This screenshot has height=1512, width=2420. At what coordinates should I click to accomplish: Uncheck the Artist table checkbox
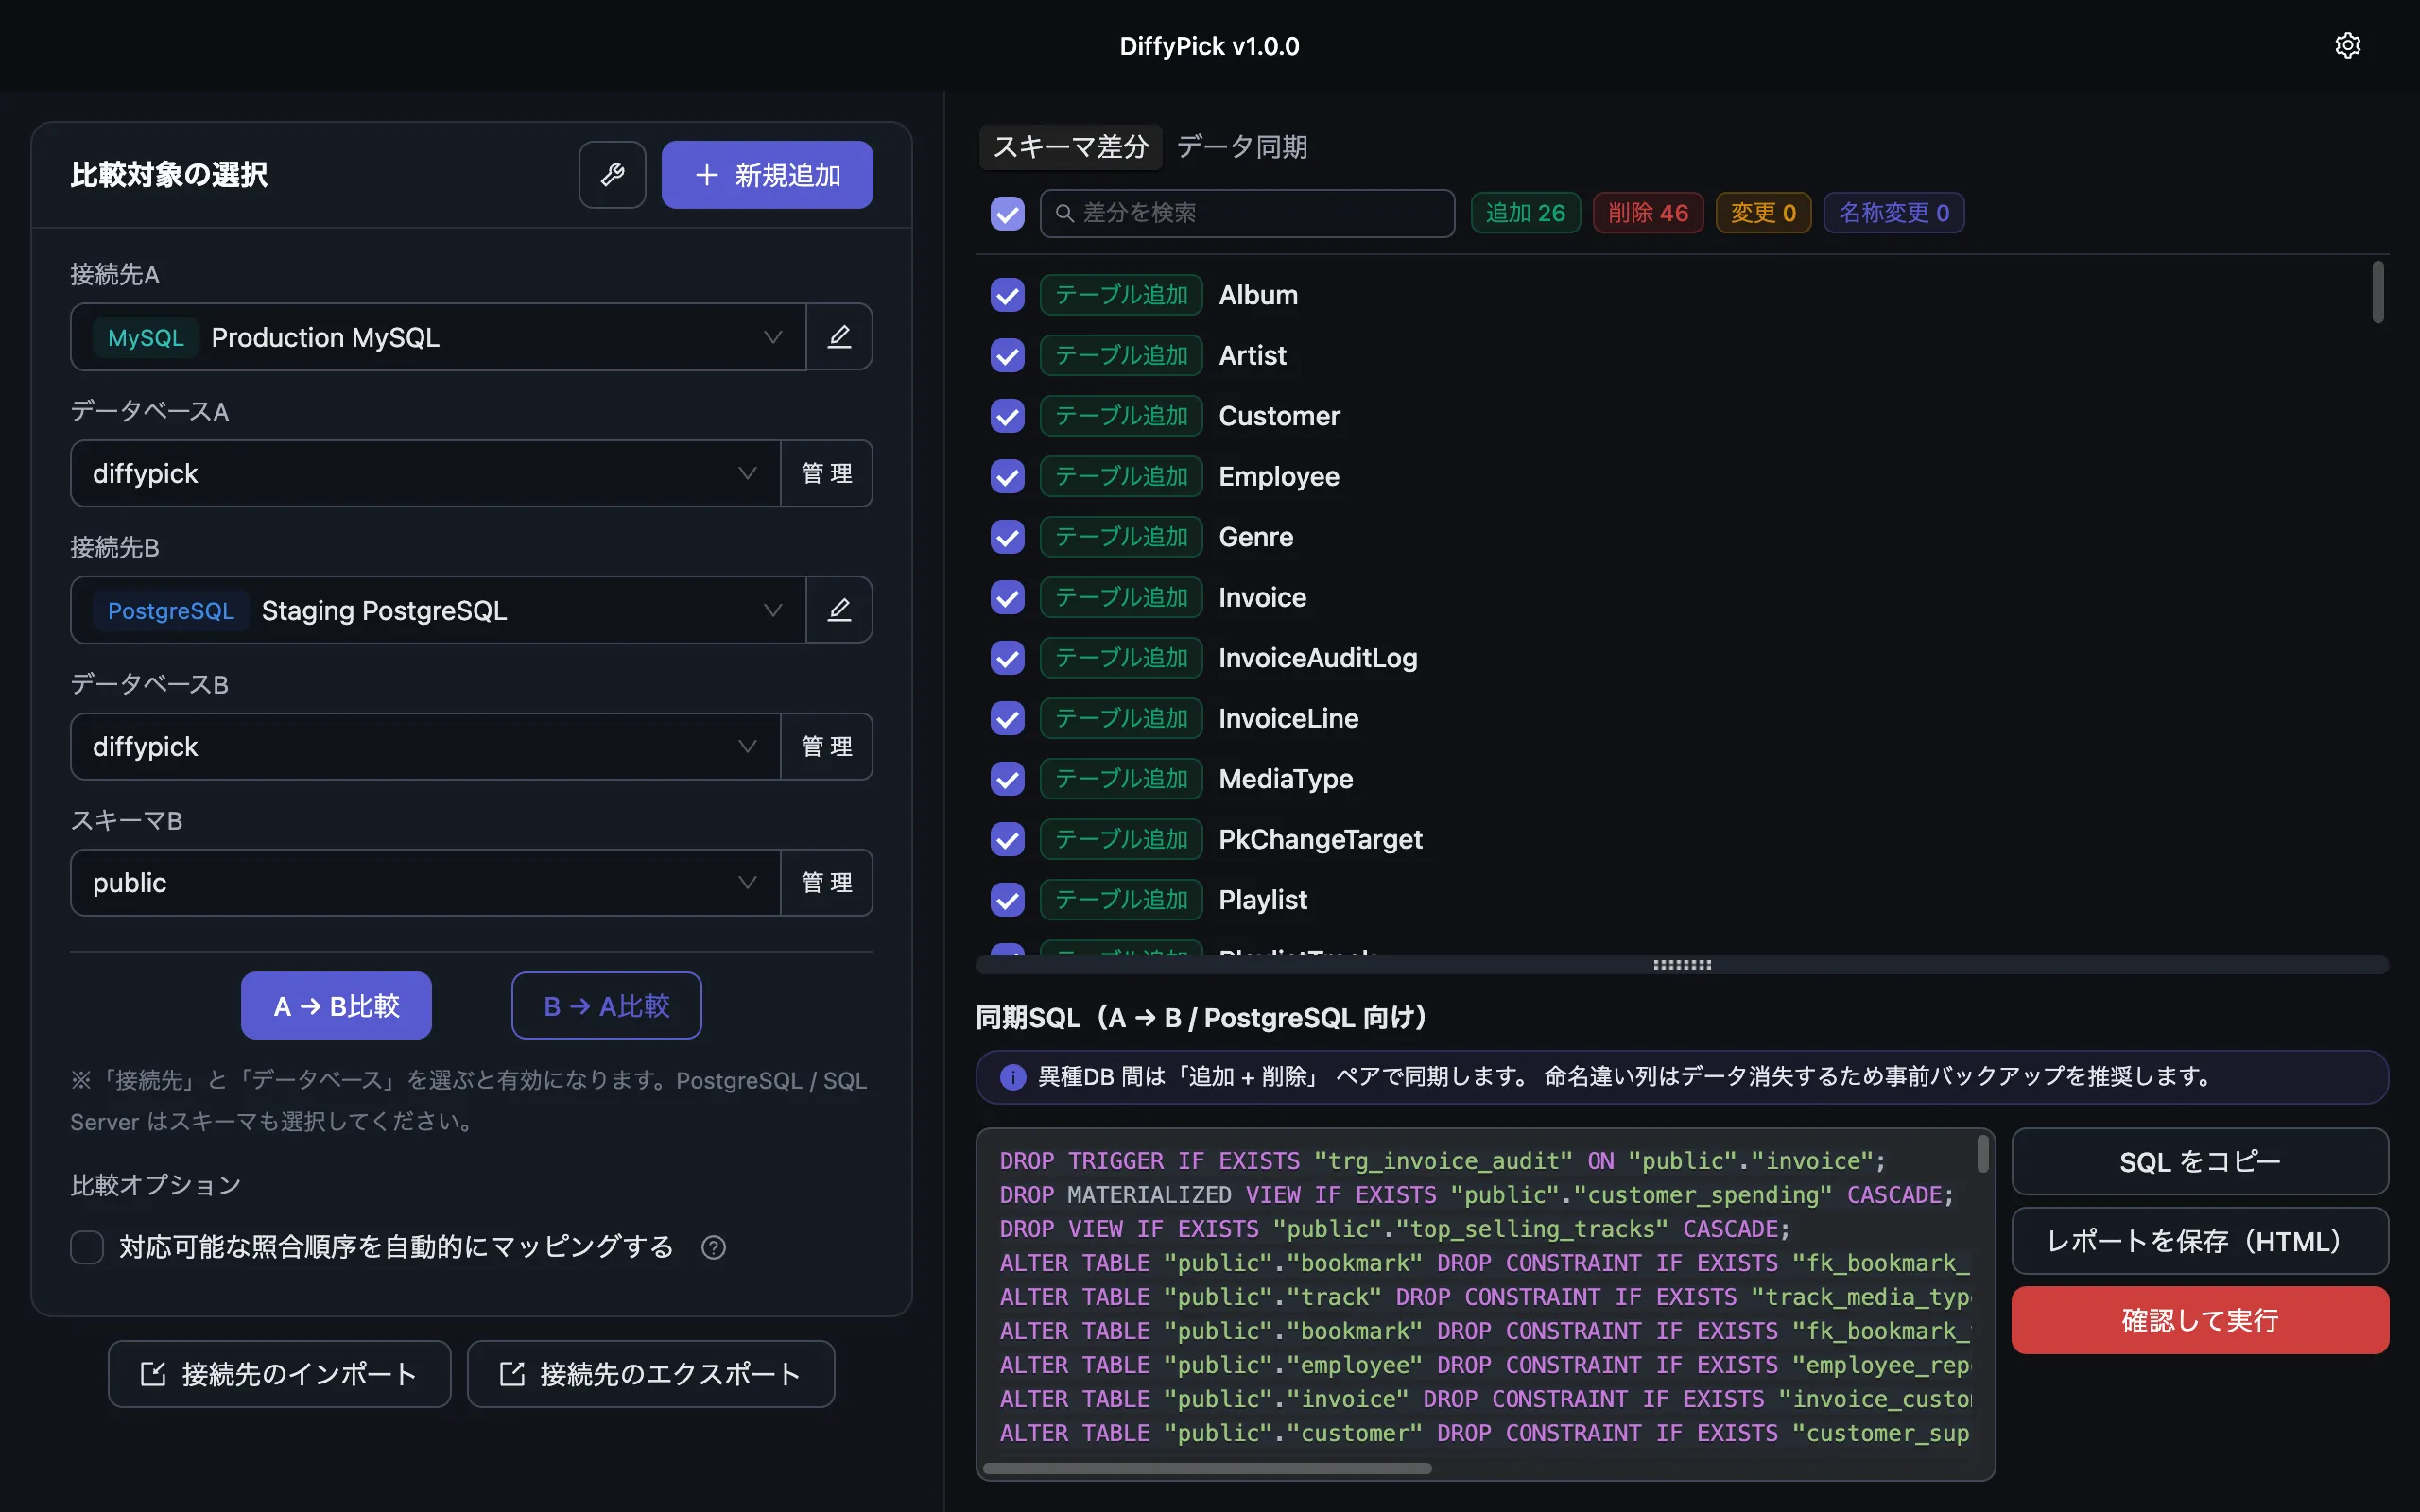[x=1007, y=356]
